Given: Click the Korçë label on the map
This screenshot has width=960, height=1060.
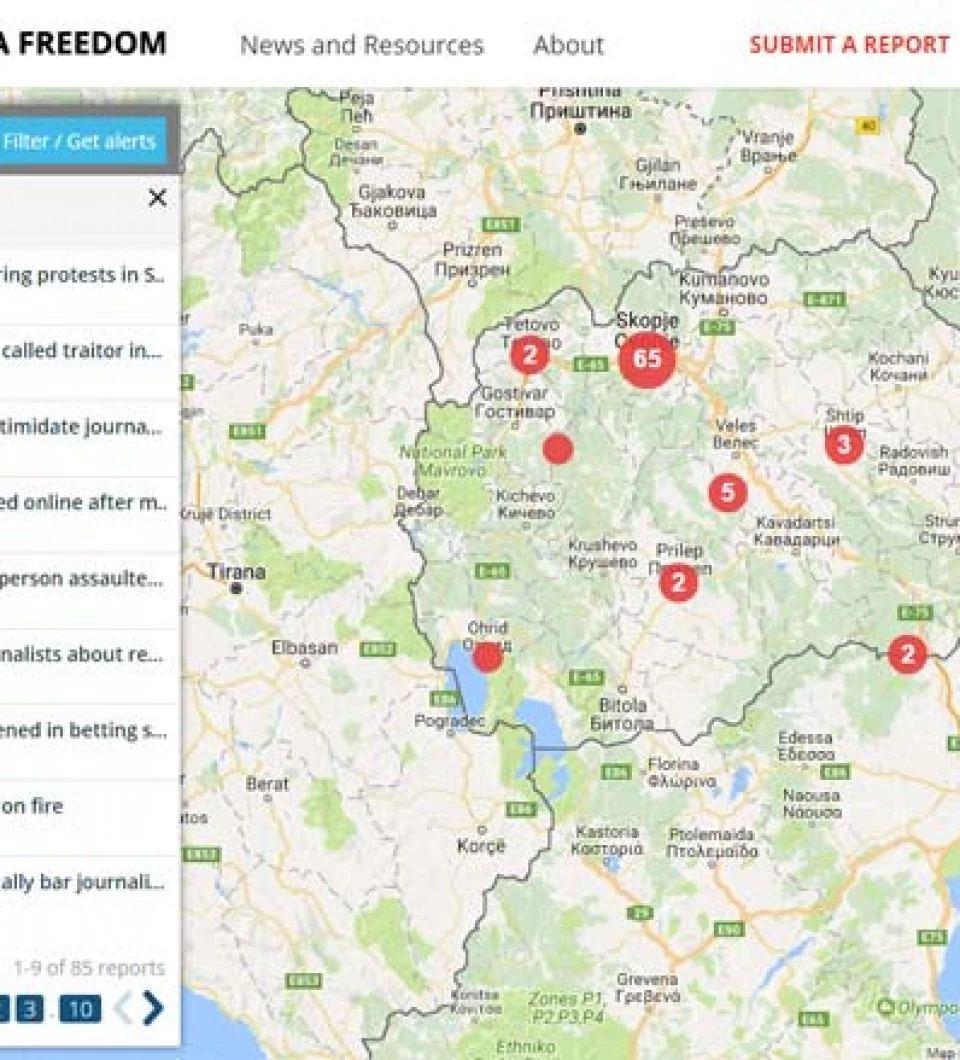Looking at the screenshot, I should point(481,846).
